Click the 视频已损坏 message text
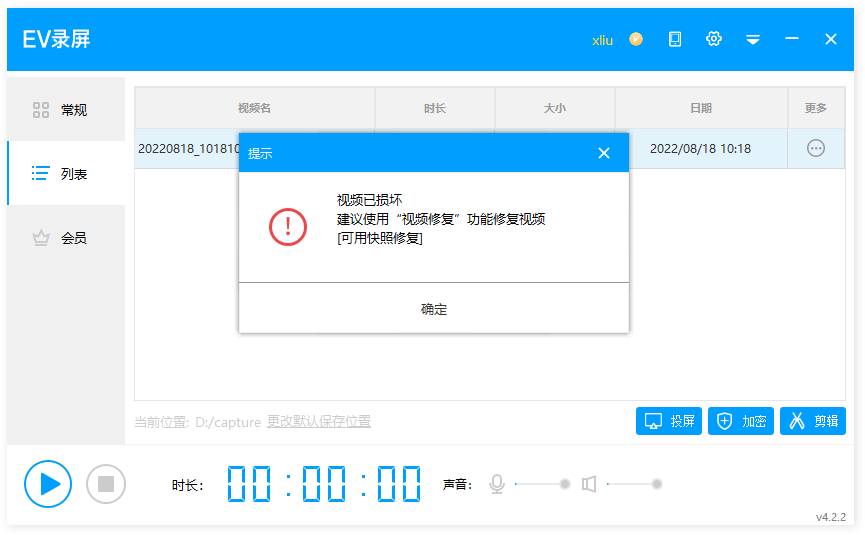The image size is (865, 535). (370, 200)
